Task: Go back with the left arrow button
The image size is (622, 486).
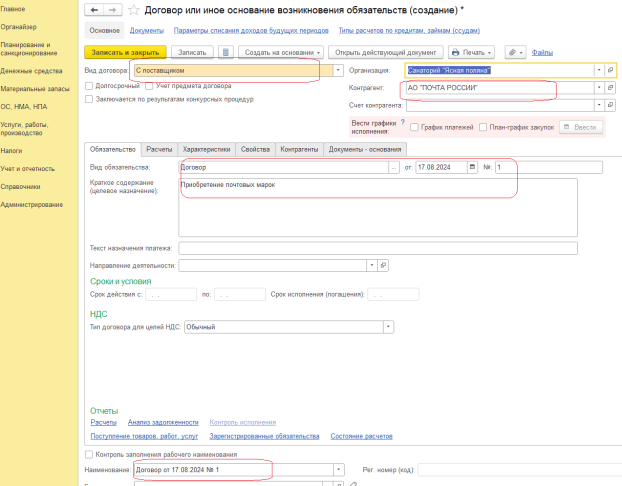Action: [94, 10]
